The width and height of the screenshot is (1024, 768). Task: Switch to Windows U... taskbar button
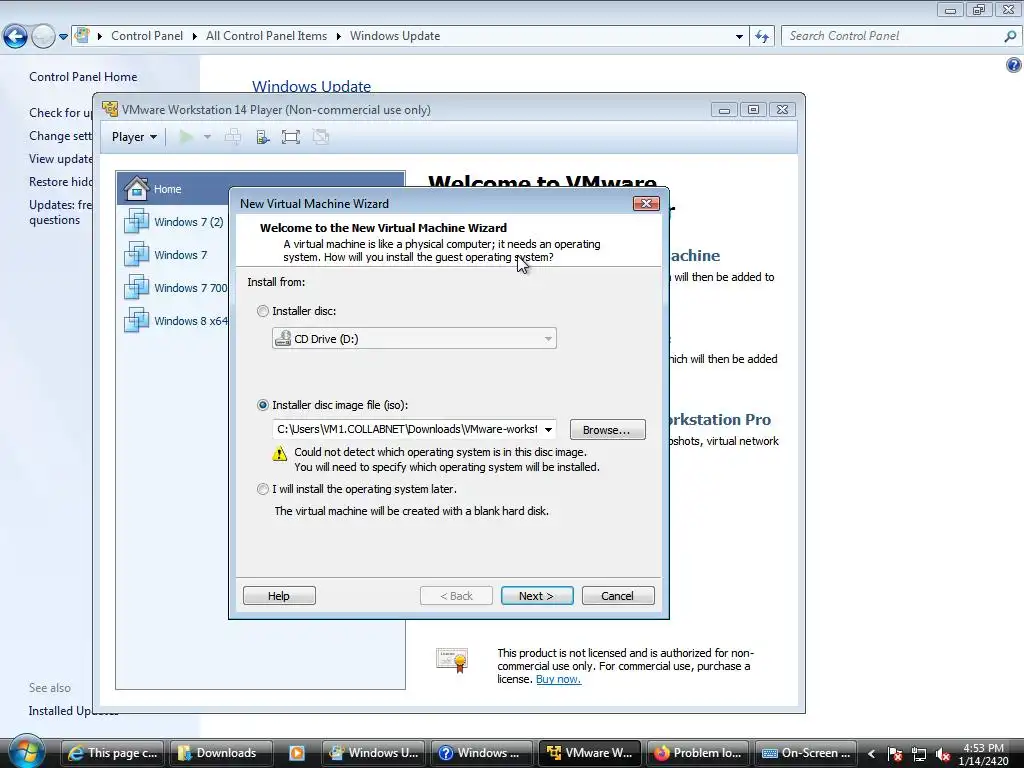click(373, 753)
